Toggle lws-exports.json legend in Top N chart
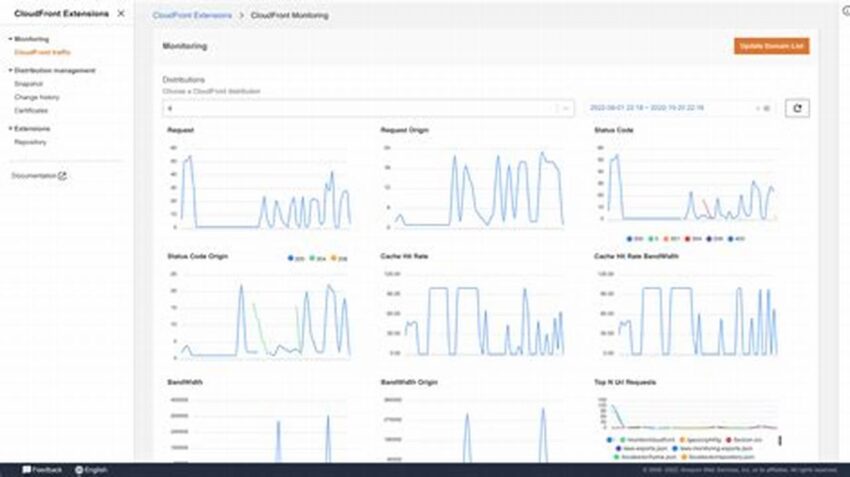Screen dimensions: 850x477 click(641, 449)
